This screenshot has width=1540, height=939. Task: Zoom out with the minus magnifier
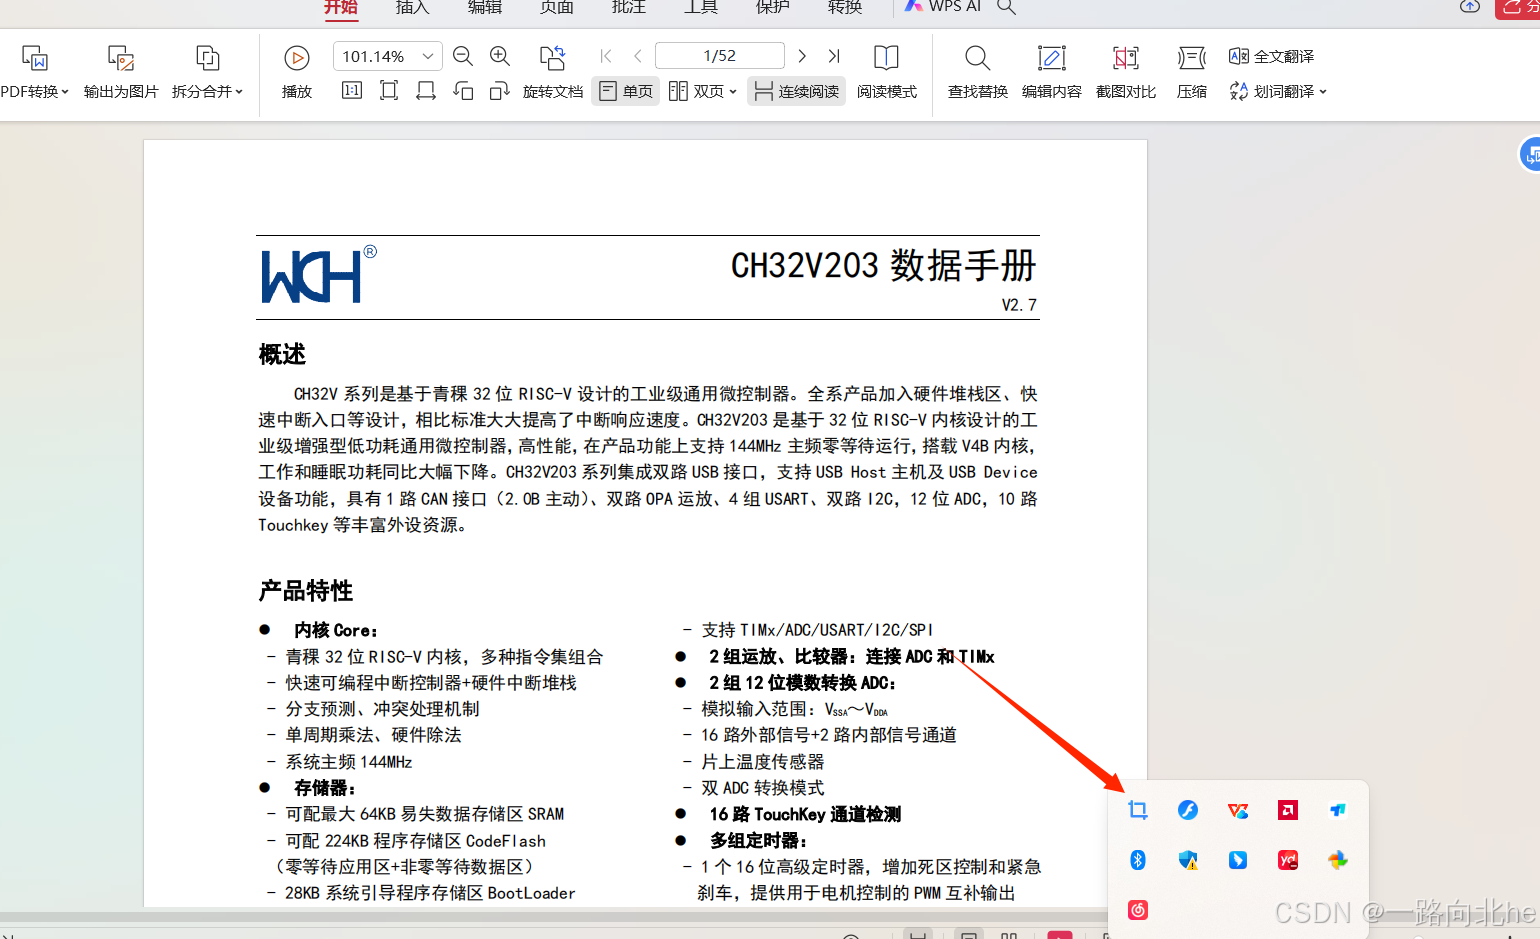[x=463, y=57]
